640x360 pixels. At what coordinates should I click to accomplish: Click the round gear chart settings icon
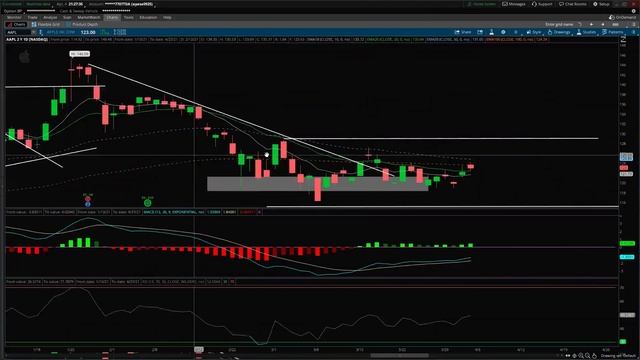click(503, 32)
